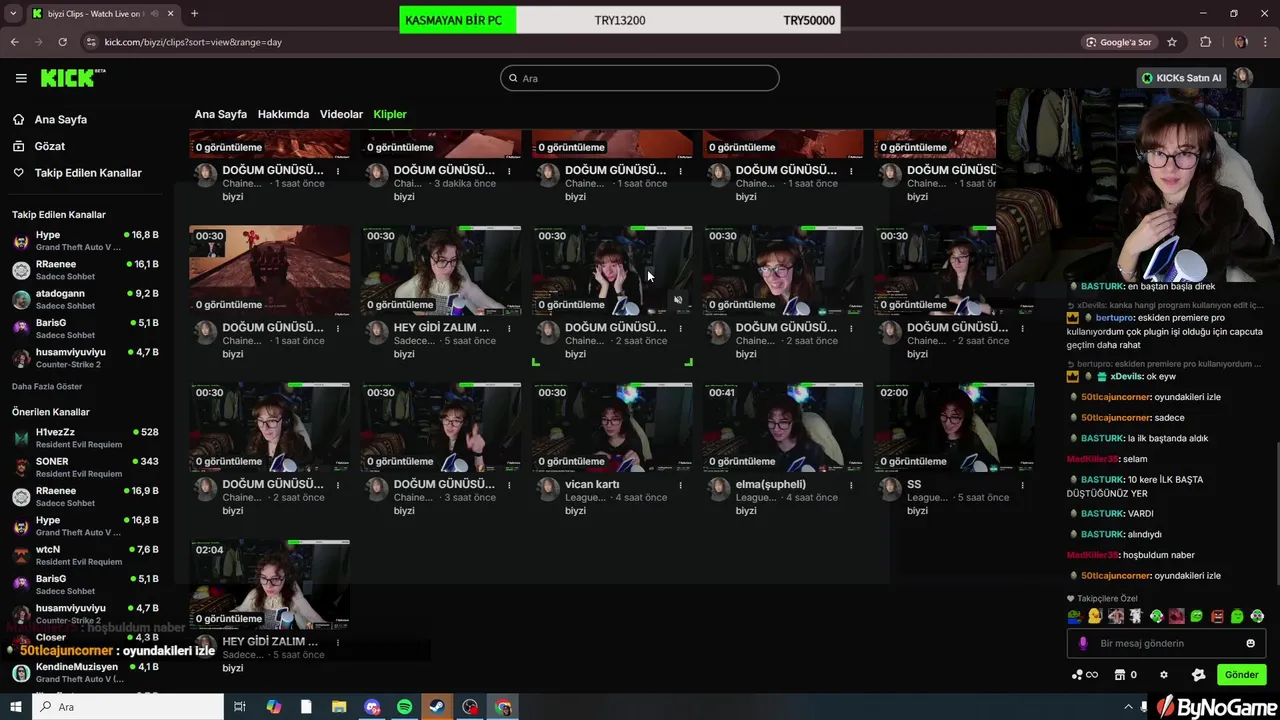This screenshot has width=1280, height=720.
Task: Open a new Chrome tab
Action: [194, 14]
